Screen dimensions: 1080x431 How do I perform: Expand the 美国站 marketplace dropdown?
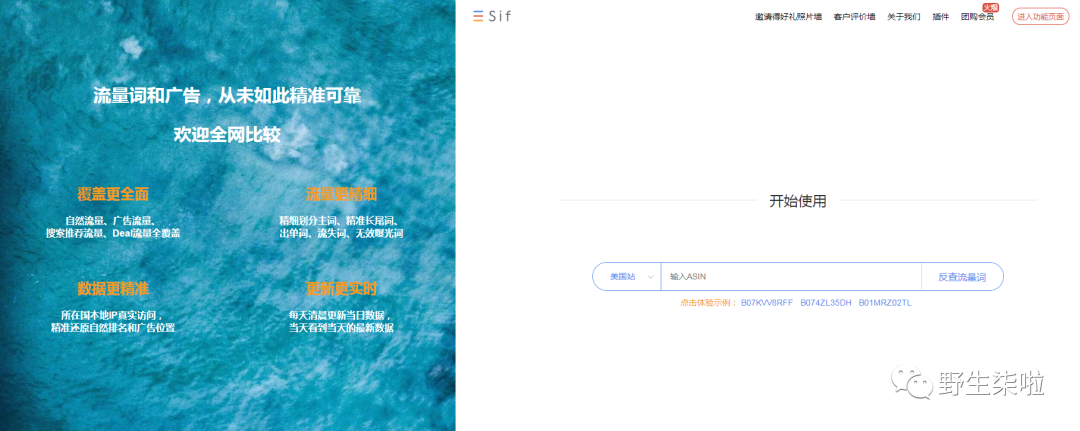point(626,277)
